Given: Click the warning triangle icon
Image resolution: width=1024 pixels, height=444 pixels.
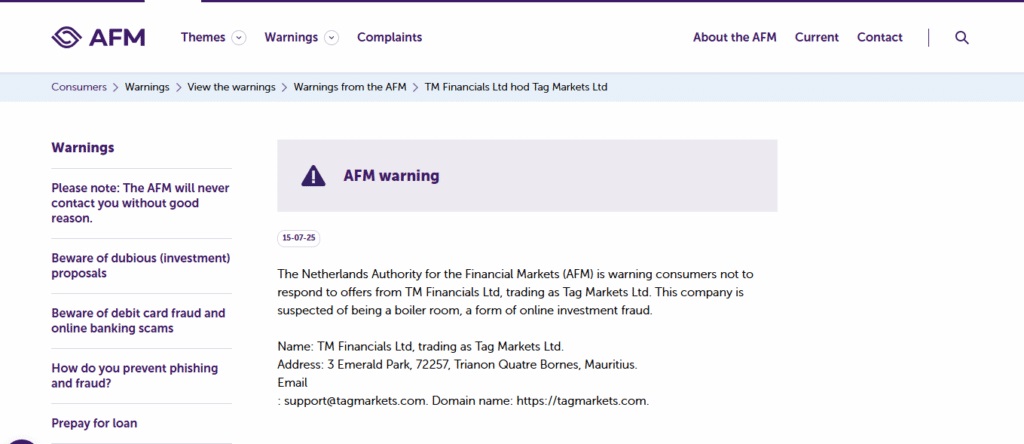Looking at the screenshot, I should click(x=313, y=176).
